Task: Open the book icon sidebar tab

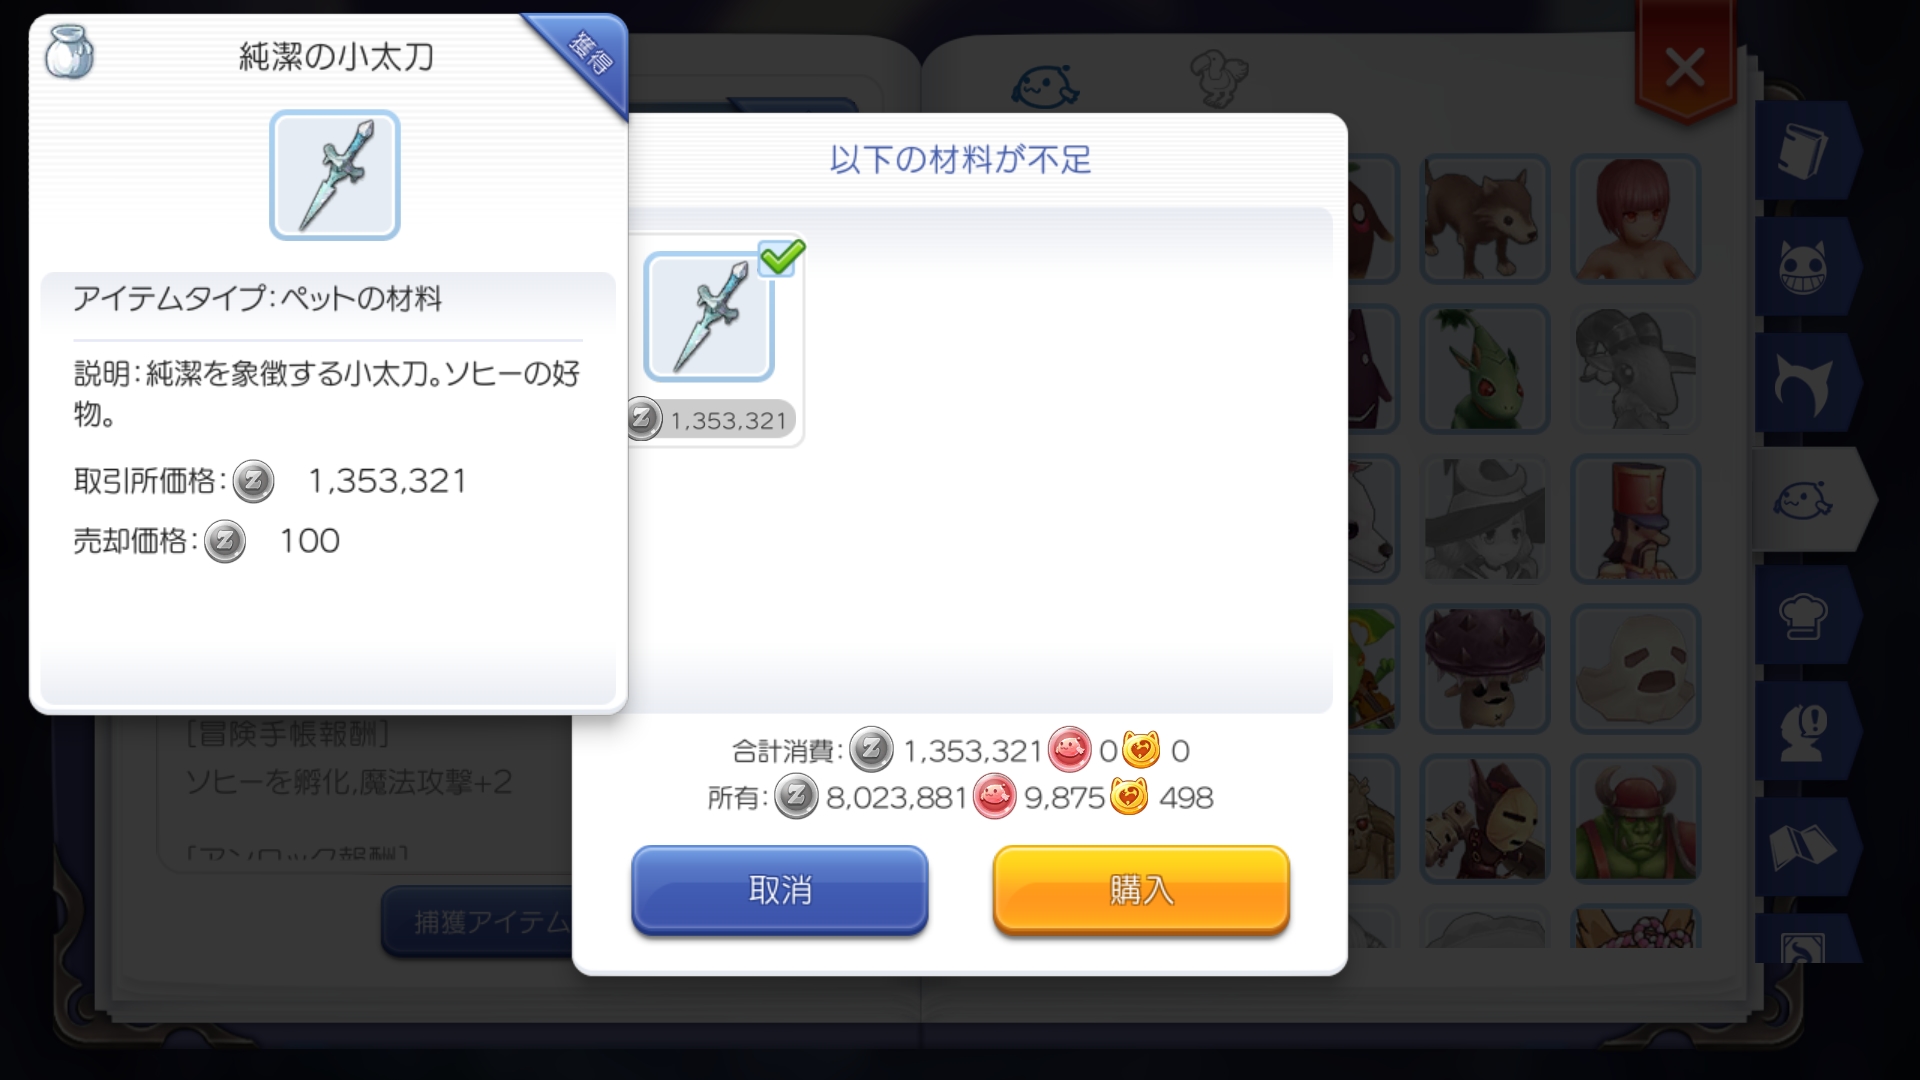Action: point(1804,151)
